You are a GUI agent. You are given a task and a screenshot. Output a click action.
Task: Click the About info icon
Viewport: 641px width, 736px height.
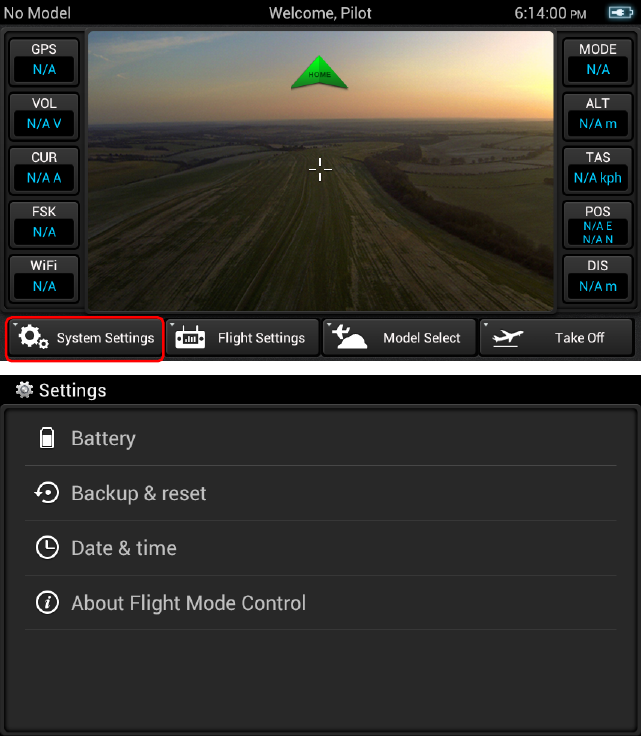pyautogui.click(x=47, y=602)
